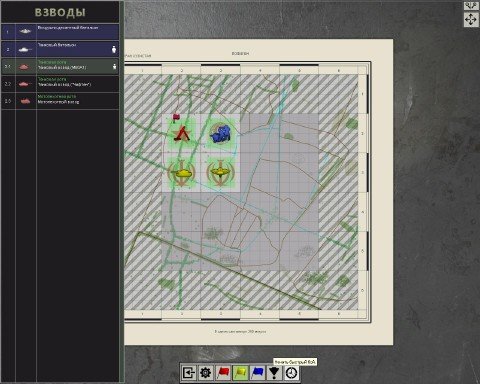Click the soldier figure icon in row 2.1

coord(114,67)
